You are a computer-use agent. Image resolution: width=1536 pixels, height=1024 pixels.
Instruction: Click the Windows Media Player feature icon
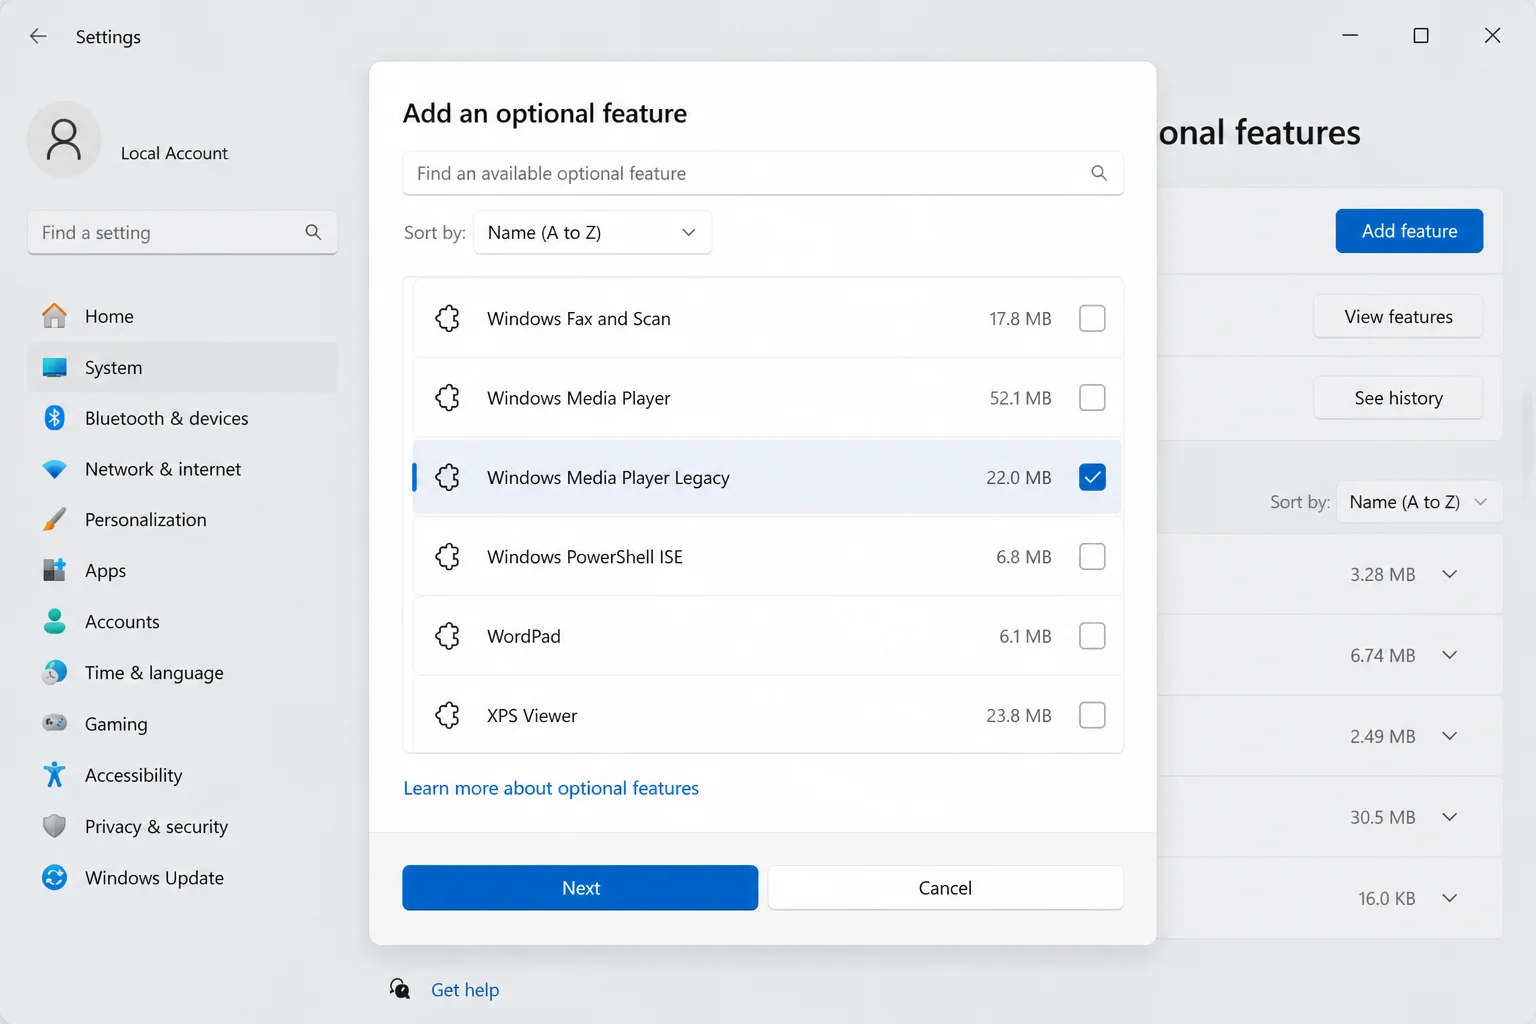point(448,398)
